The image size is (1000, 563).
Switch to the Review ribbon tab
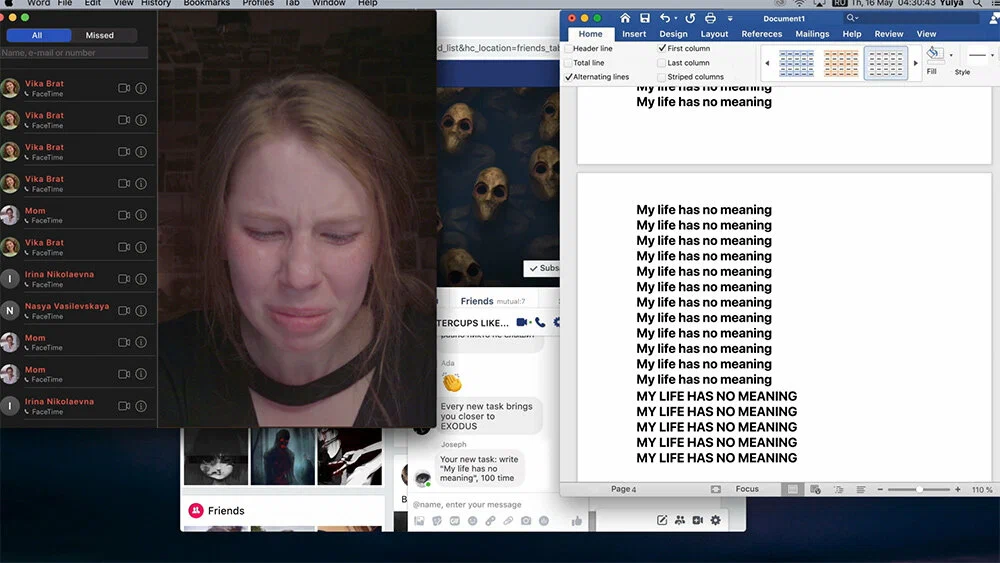[x=888, y=34]
